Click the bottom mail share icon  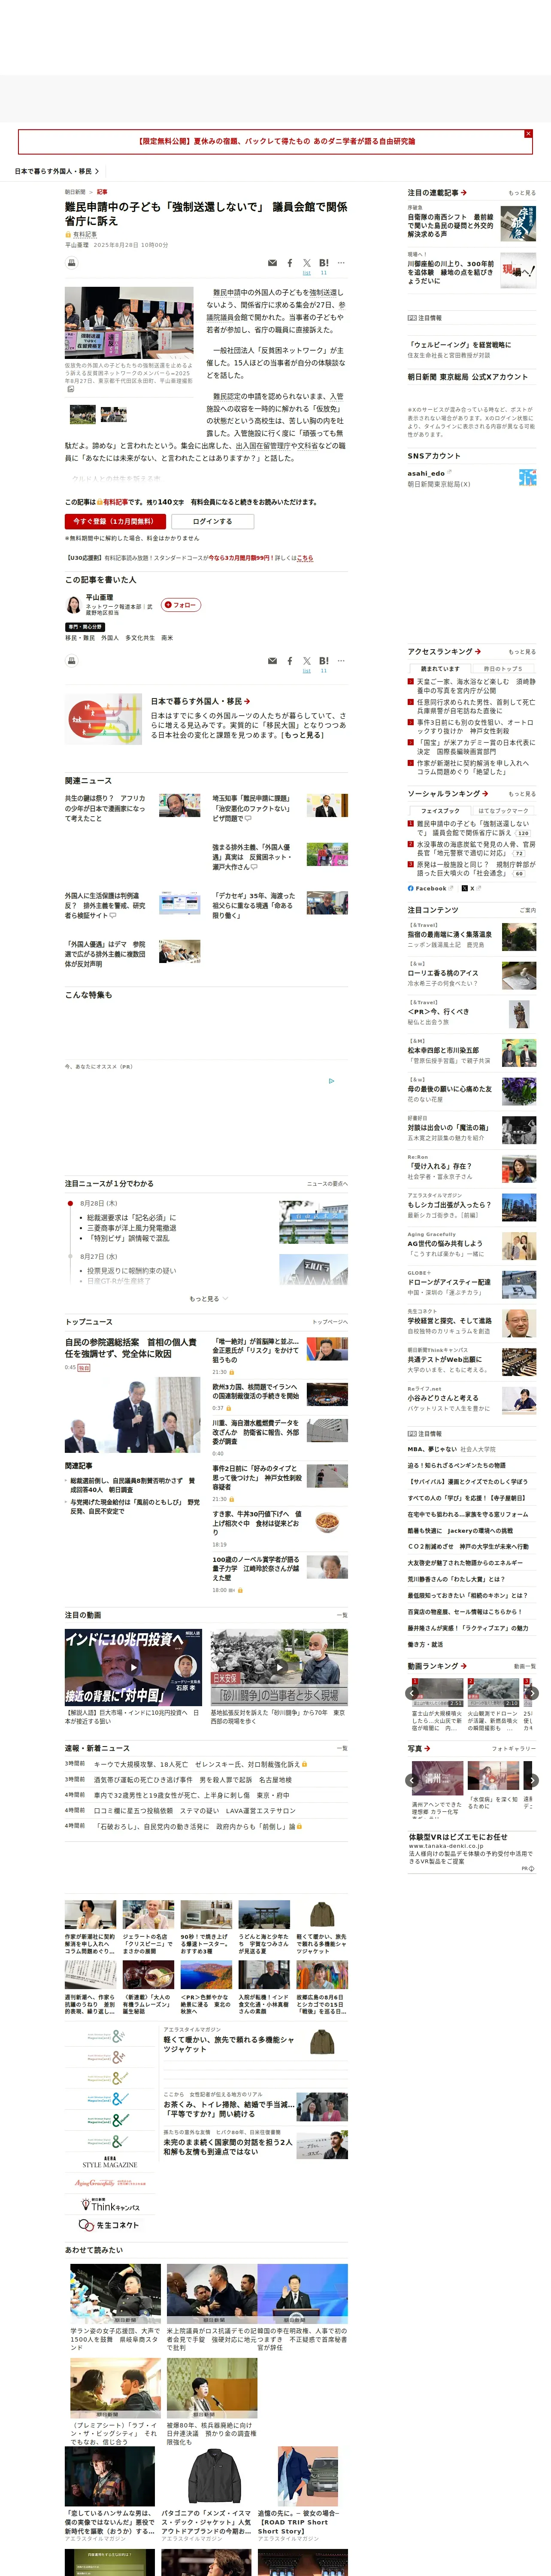click(x=273, y=661)
